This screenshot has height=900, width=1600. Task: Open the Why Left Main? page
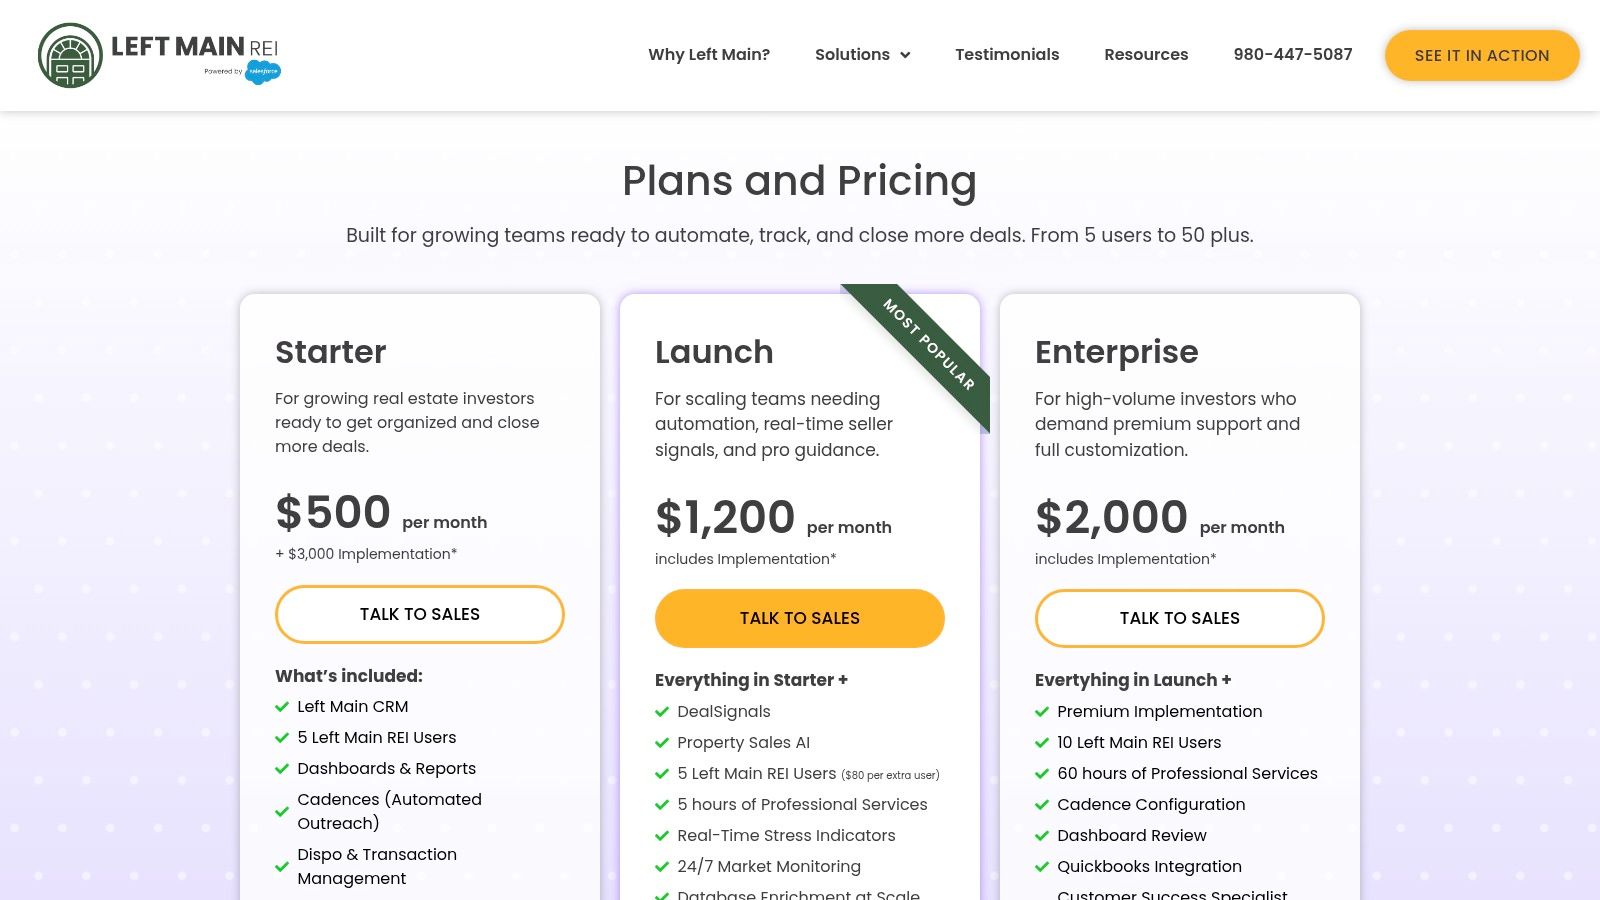point(709,55)
